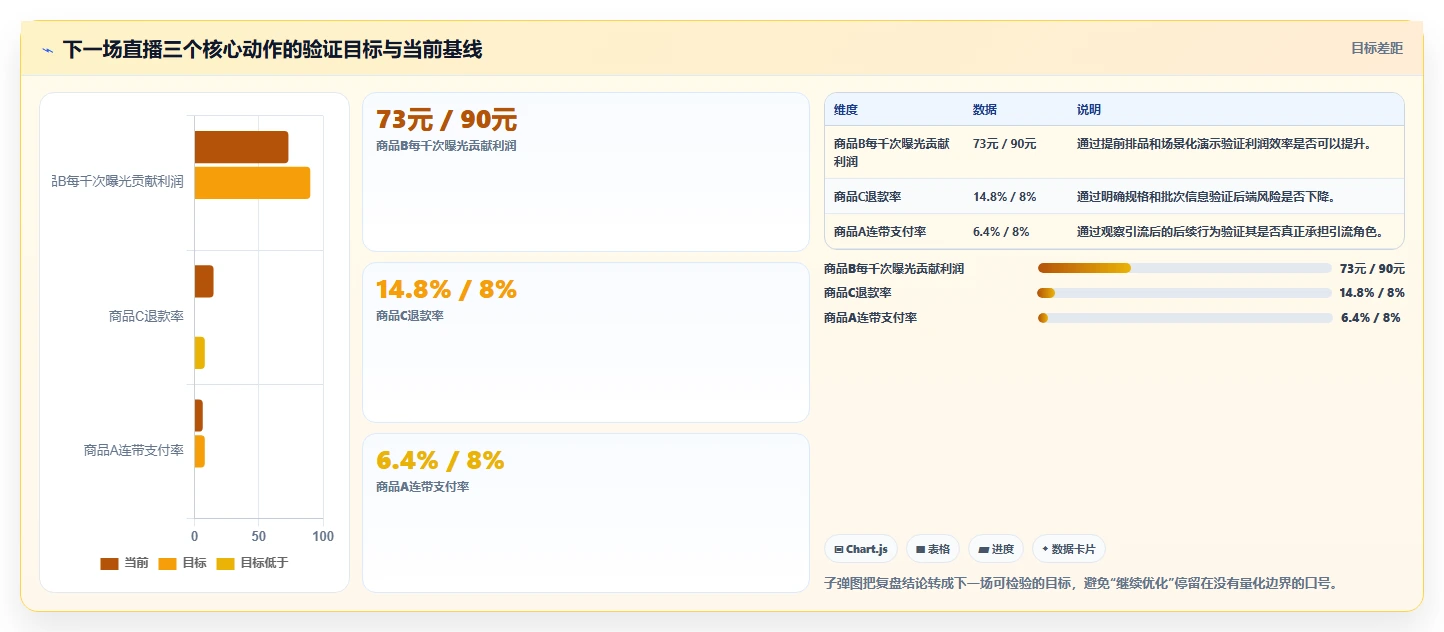The width and height of the screenshot is (1444, 632).
Task: Click the 表格 tag icon
Action: coord(920,549)
